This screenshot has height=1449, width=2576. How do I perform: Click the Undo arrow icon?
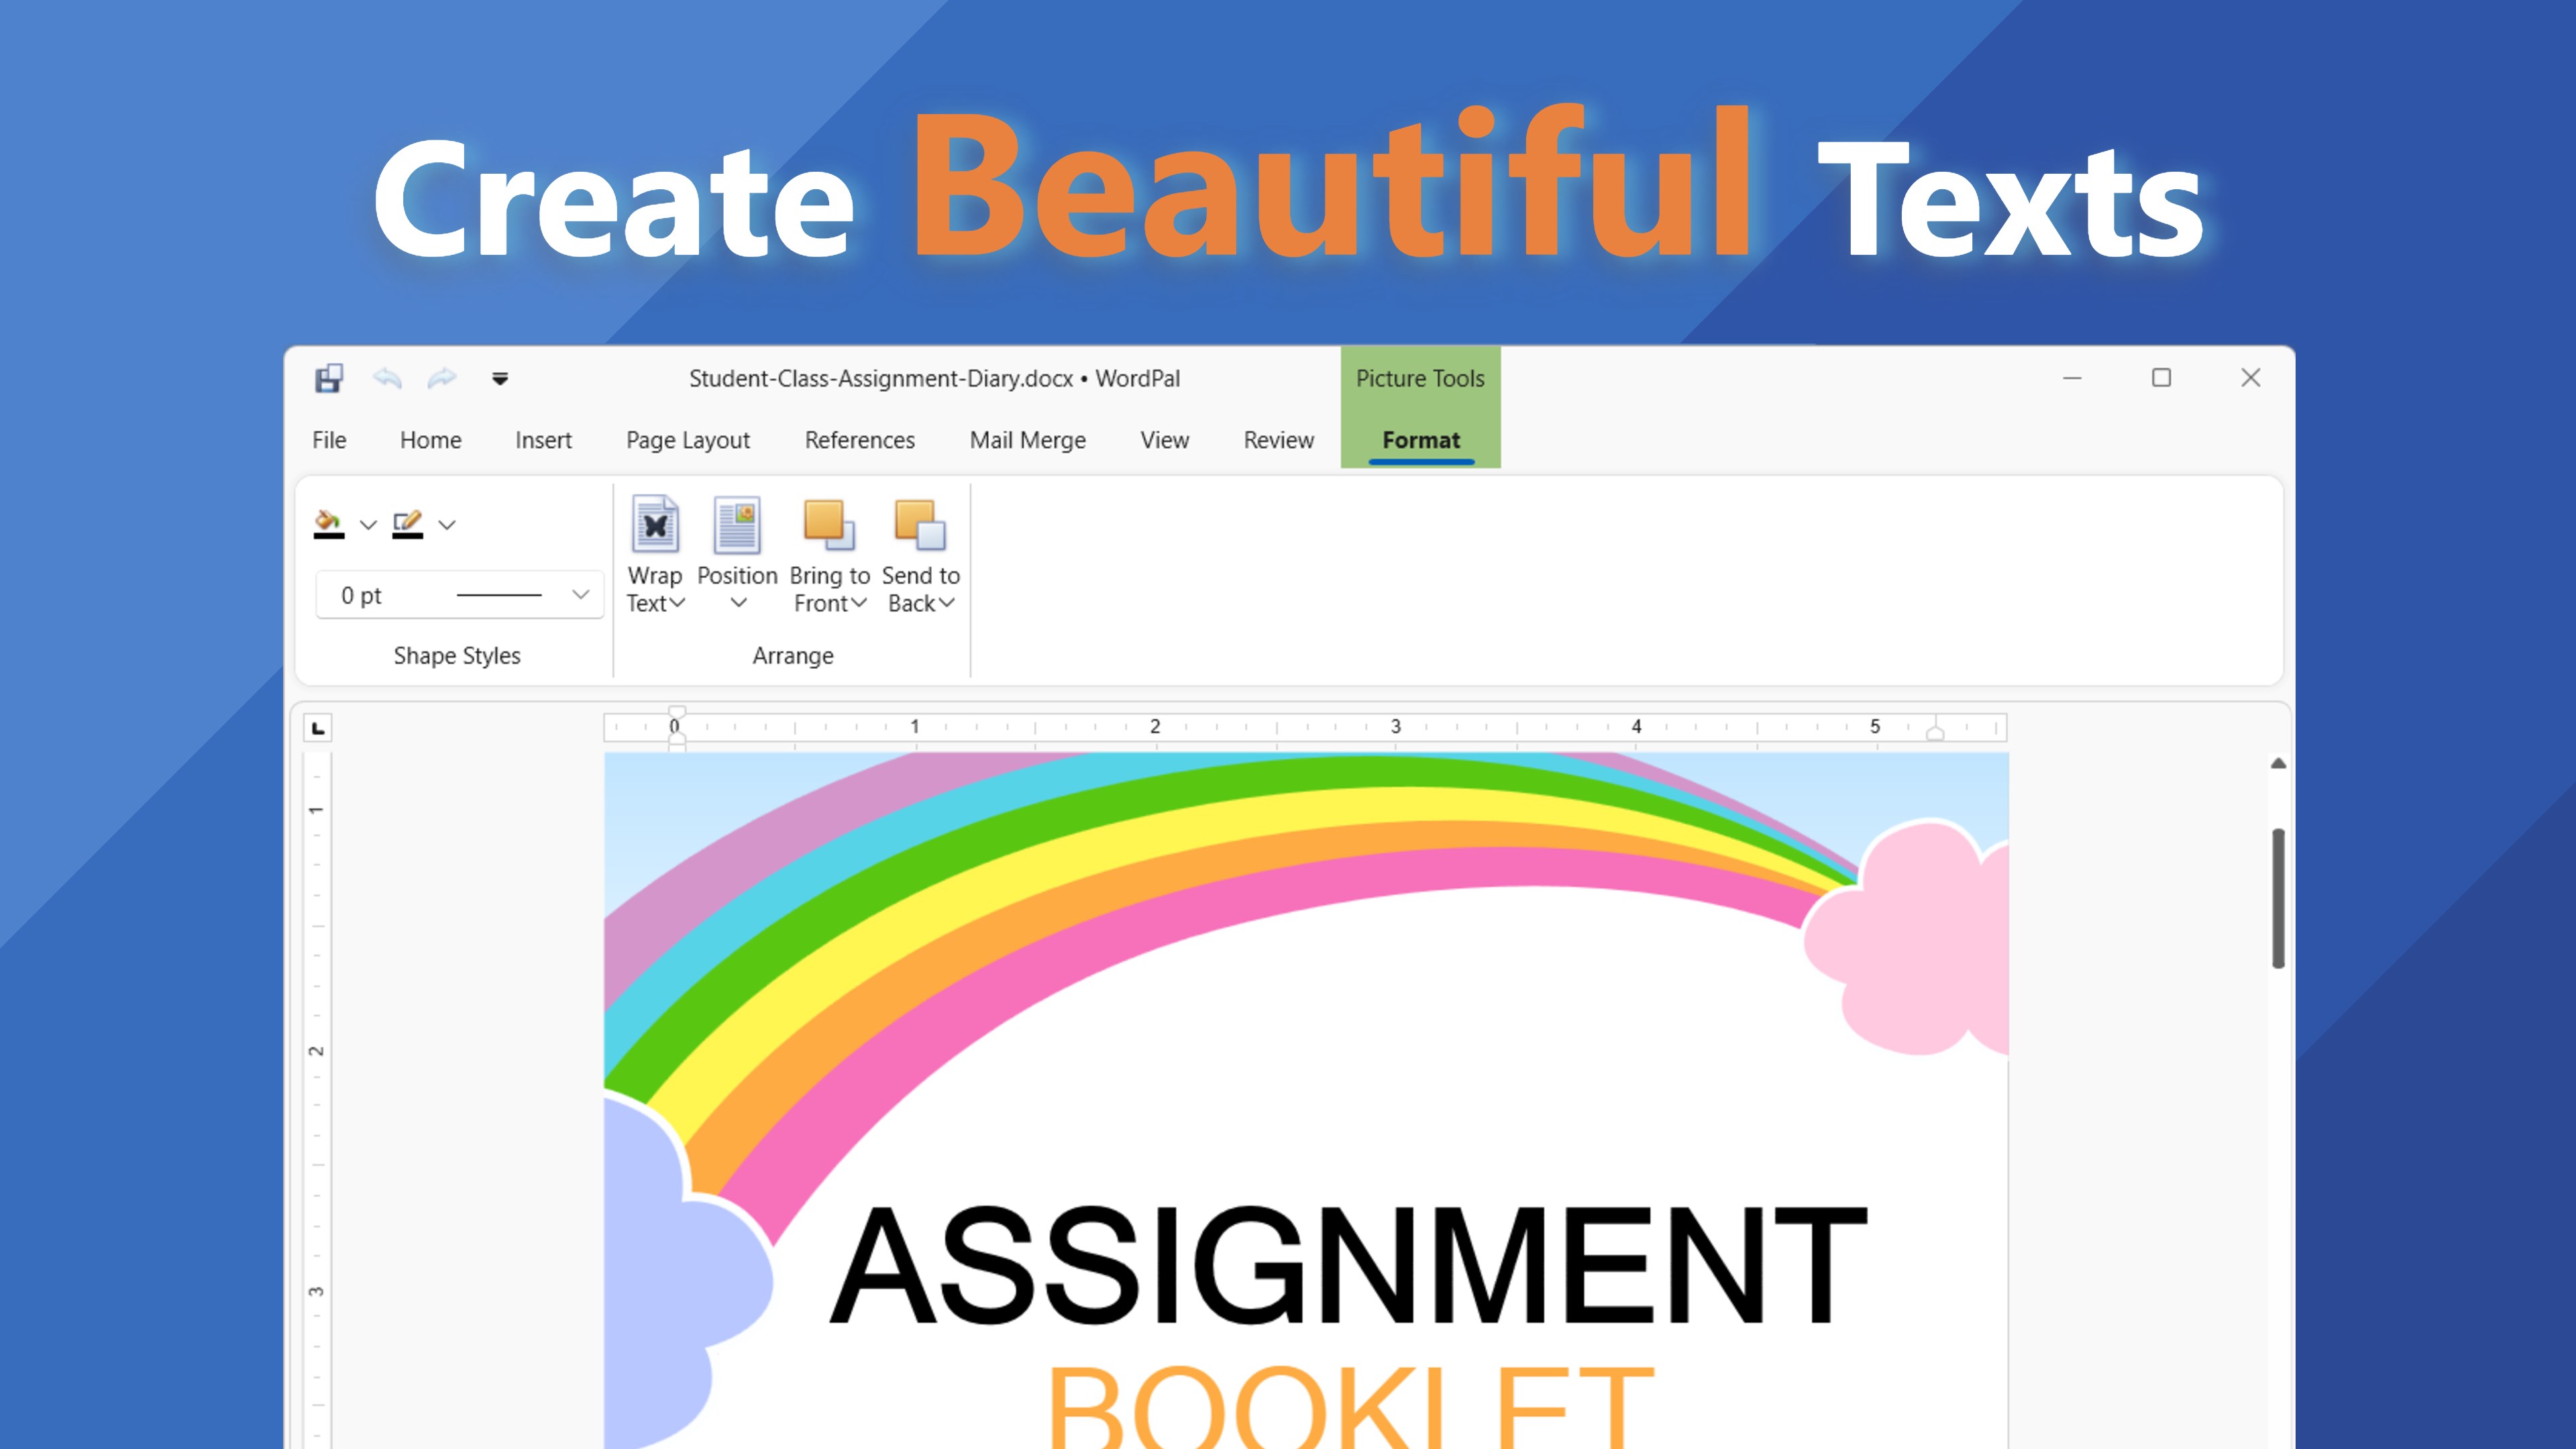pos(389,379)
